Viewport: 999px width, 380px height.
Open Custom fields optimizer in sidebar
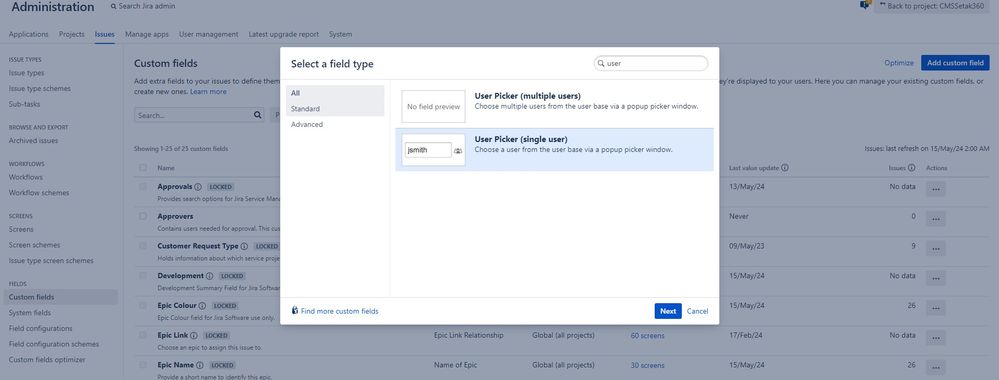[47, 360]
